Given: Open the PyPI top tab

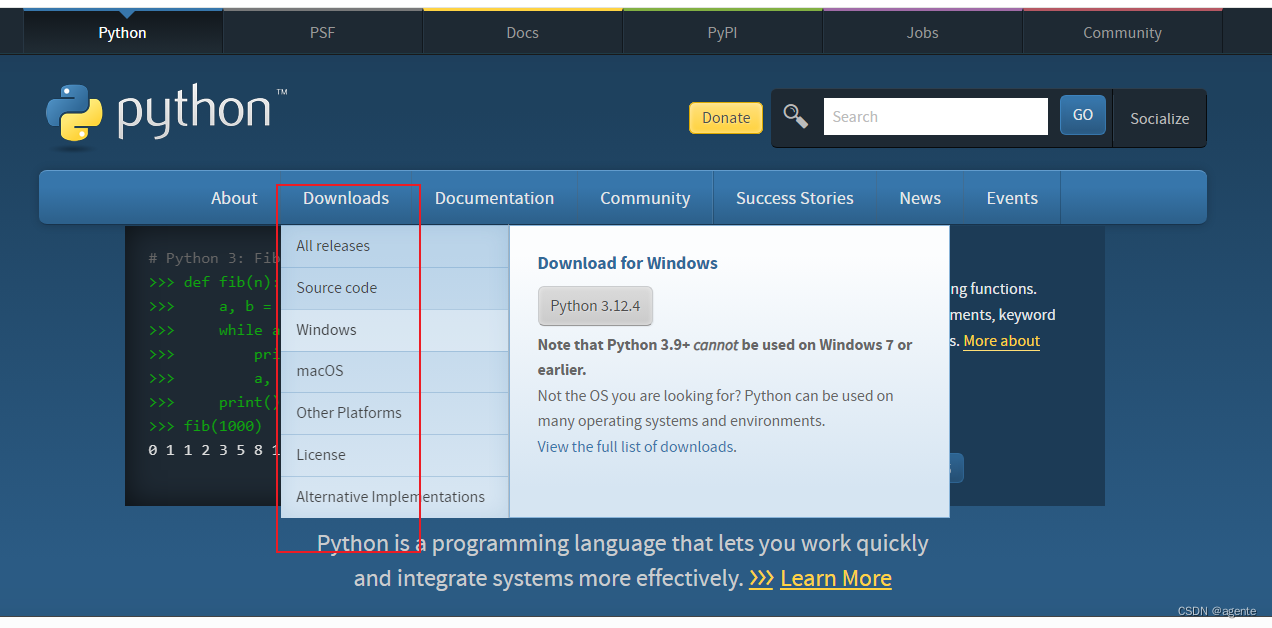Looking at the screenshot, I should [x=722, y=32].
